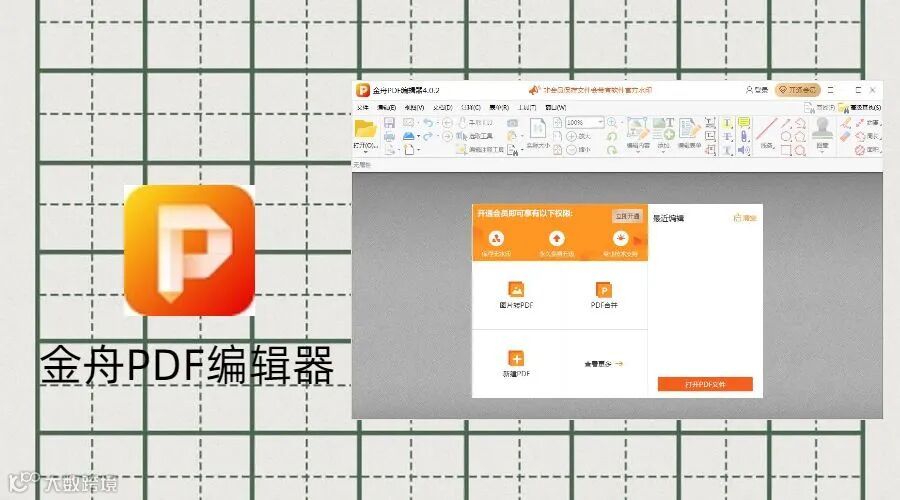Open a file with the yellow folder icon
Viewport: 900px width, 500px height.
point(365,129)
